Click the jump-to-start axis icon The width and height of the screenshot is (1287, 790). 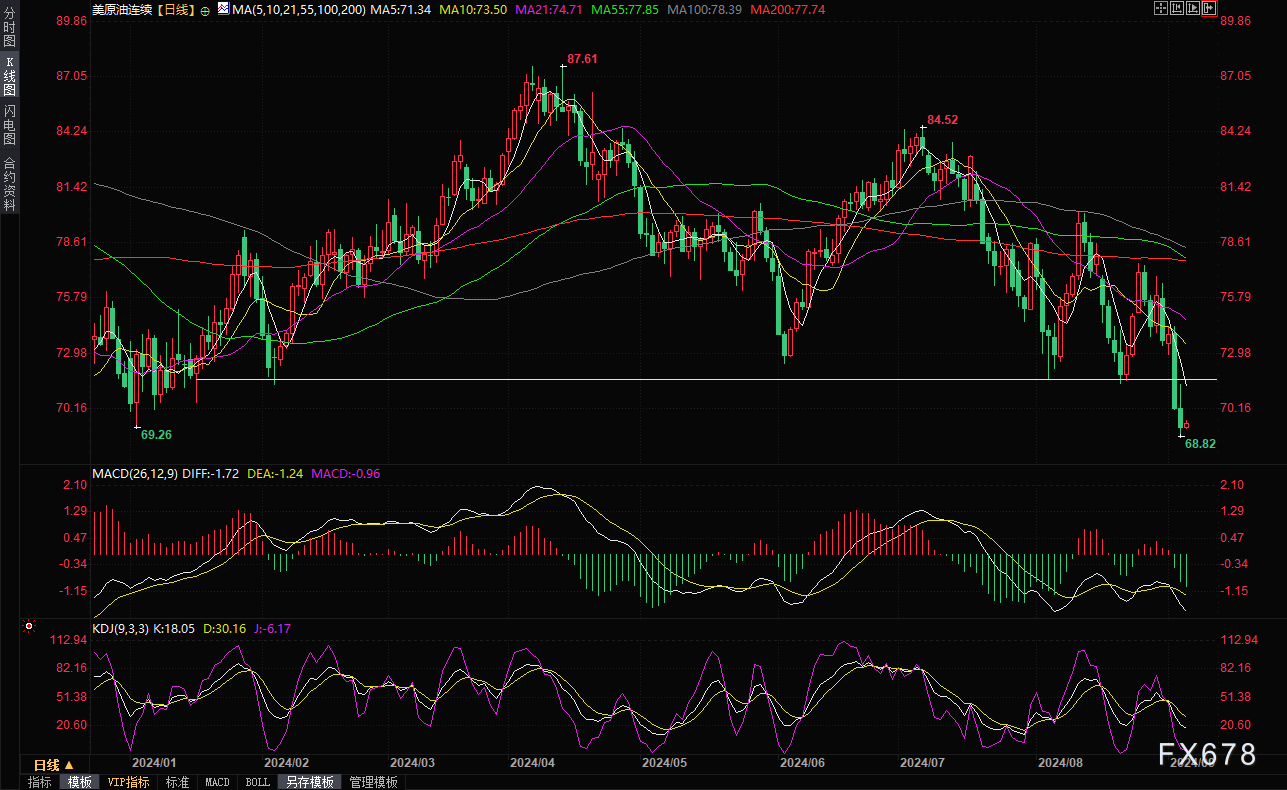point(1176,9)
